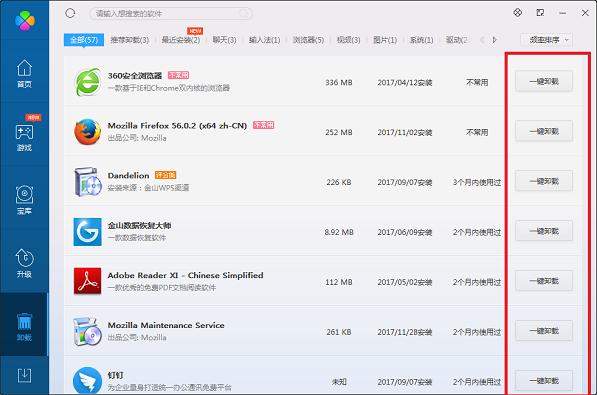The height and width of the screenshot is (395, 597).
Task: Click the 252 MB size value
Action: click(339, 132)
